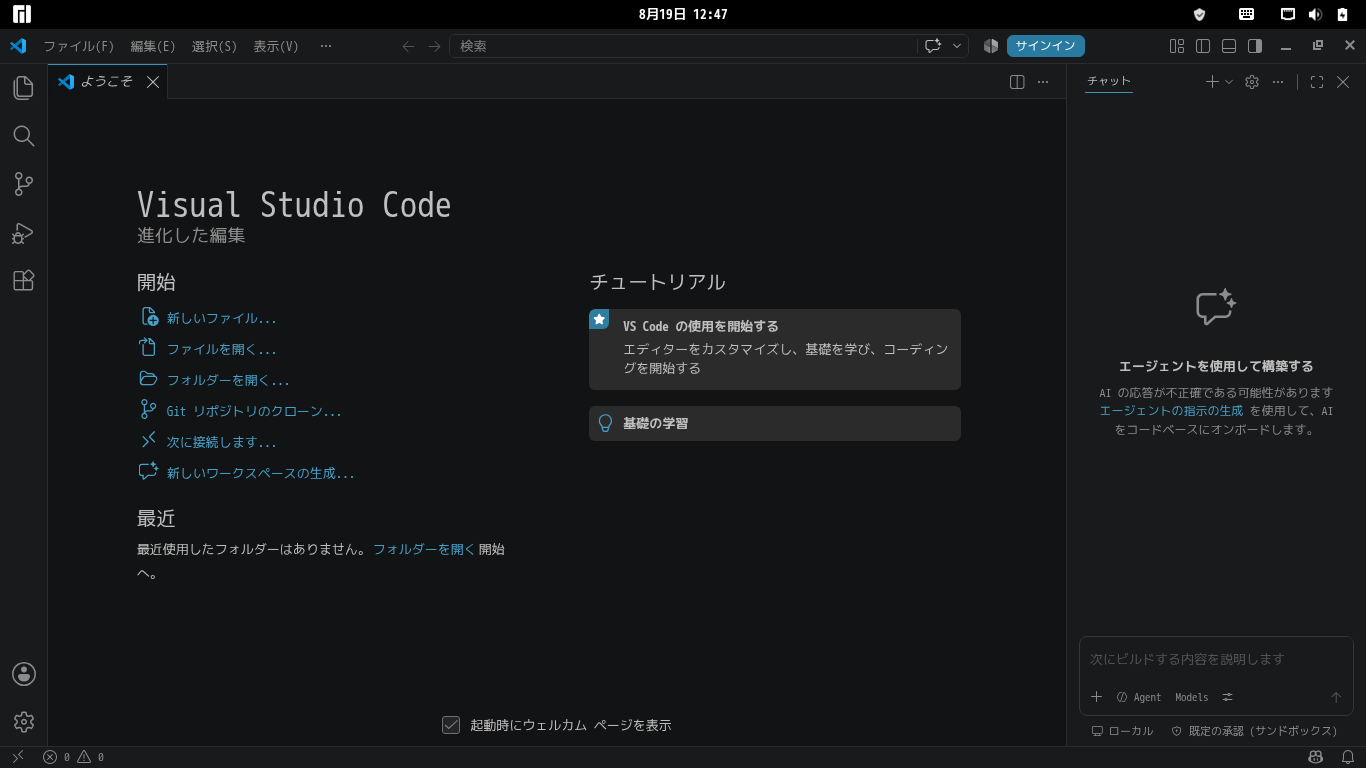Open the customize layout control
The height and width of the screenshot is (768, 1366).
click(1177, 46)
